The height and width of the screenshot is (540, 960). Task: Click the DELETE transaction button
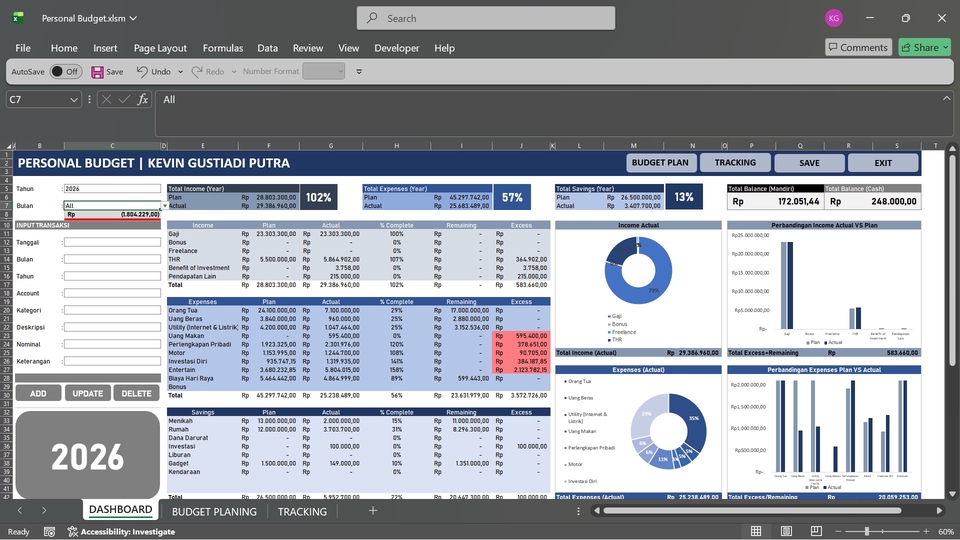tap(136, 393)
